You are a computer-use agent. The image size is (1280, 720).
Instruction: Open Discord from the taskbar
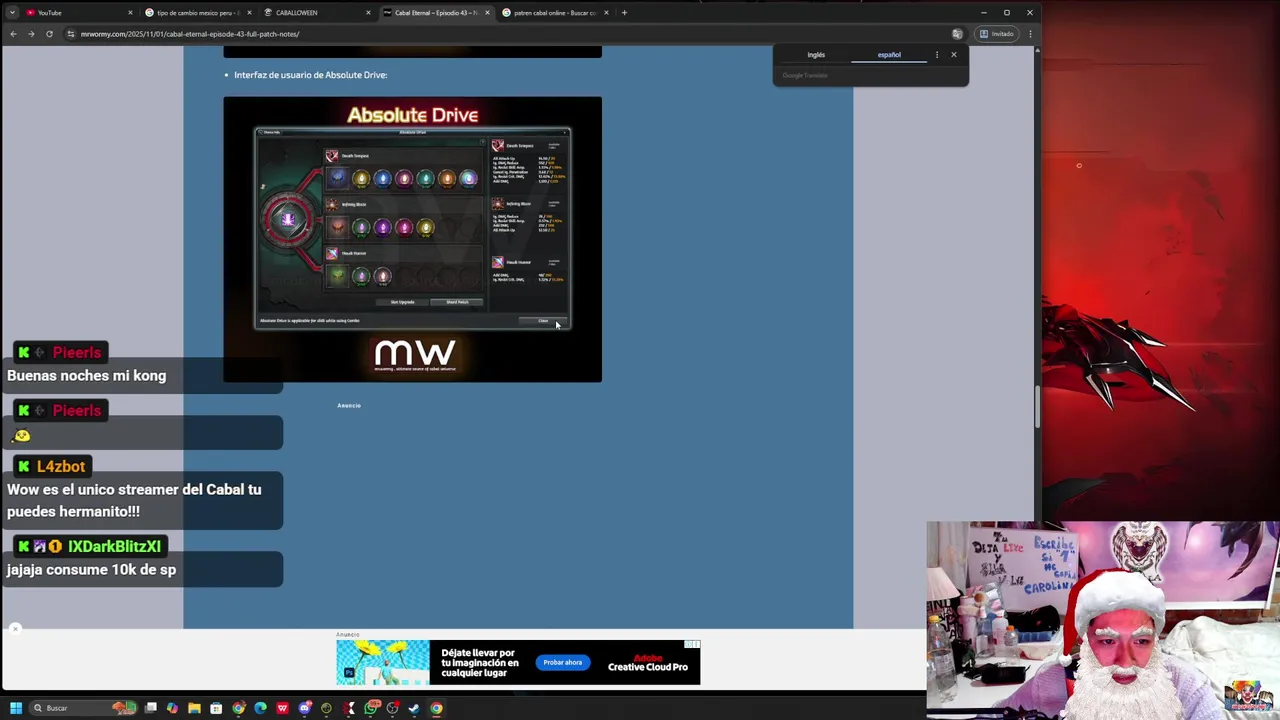pos(304,708)
